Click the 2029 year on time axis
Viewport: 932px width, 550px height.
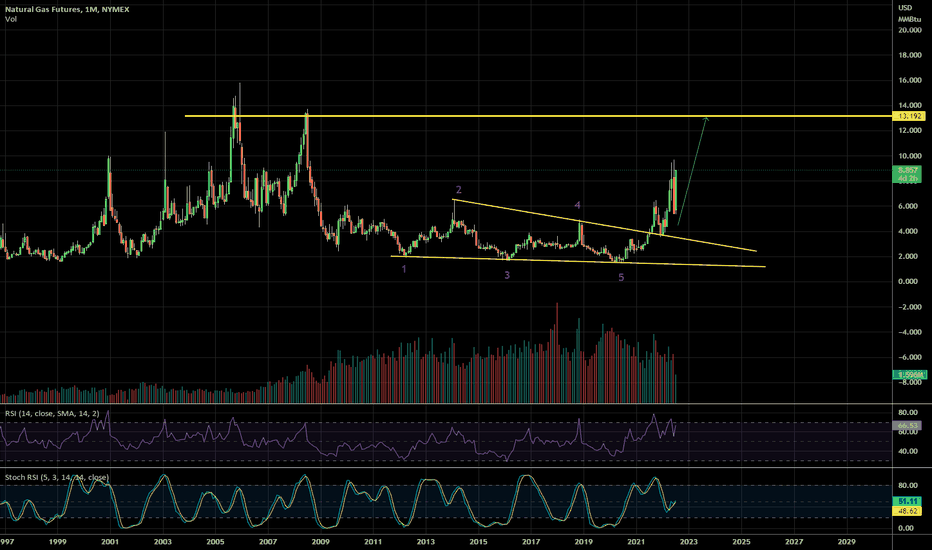846,542
